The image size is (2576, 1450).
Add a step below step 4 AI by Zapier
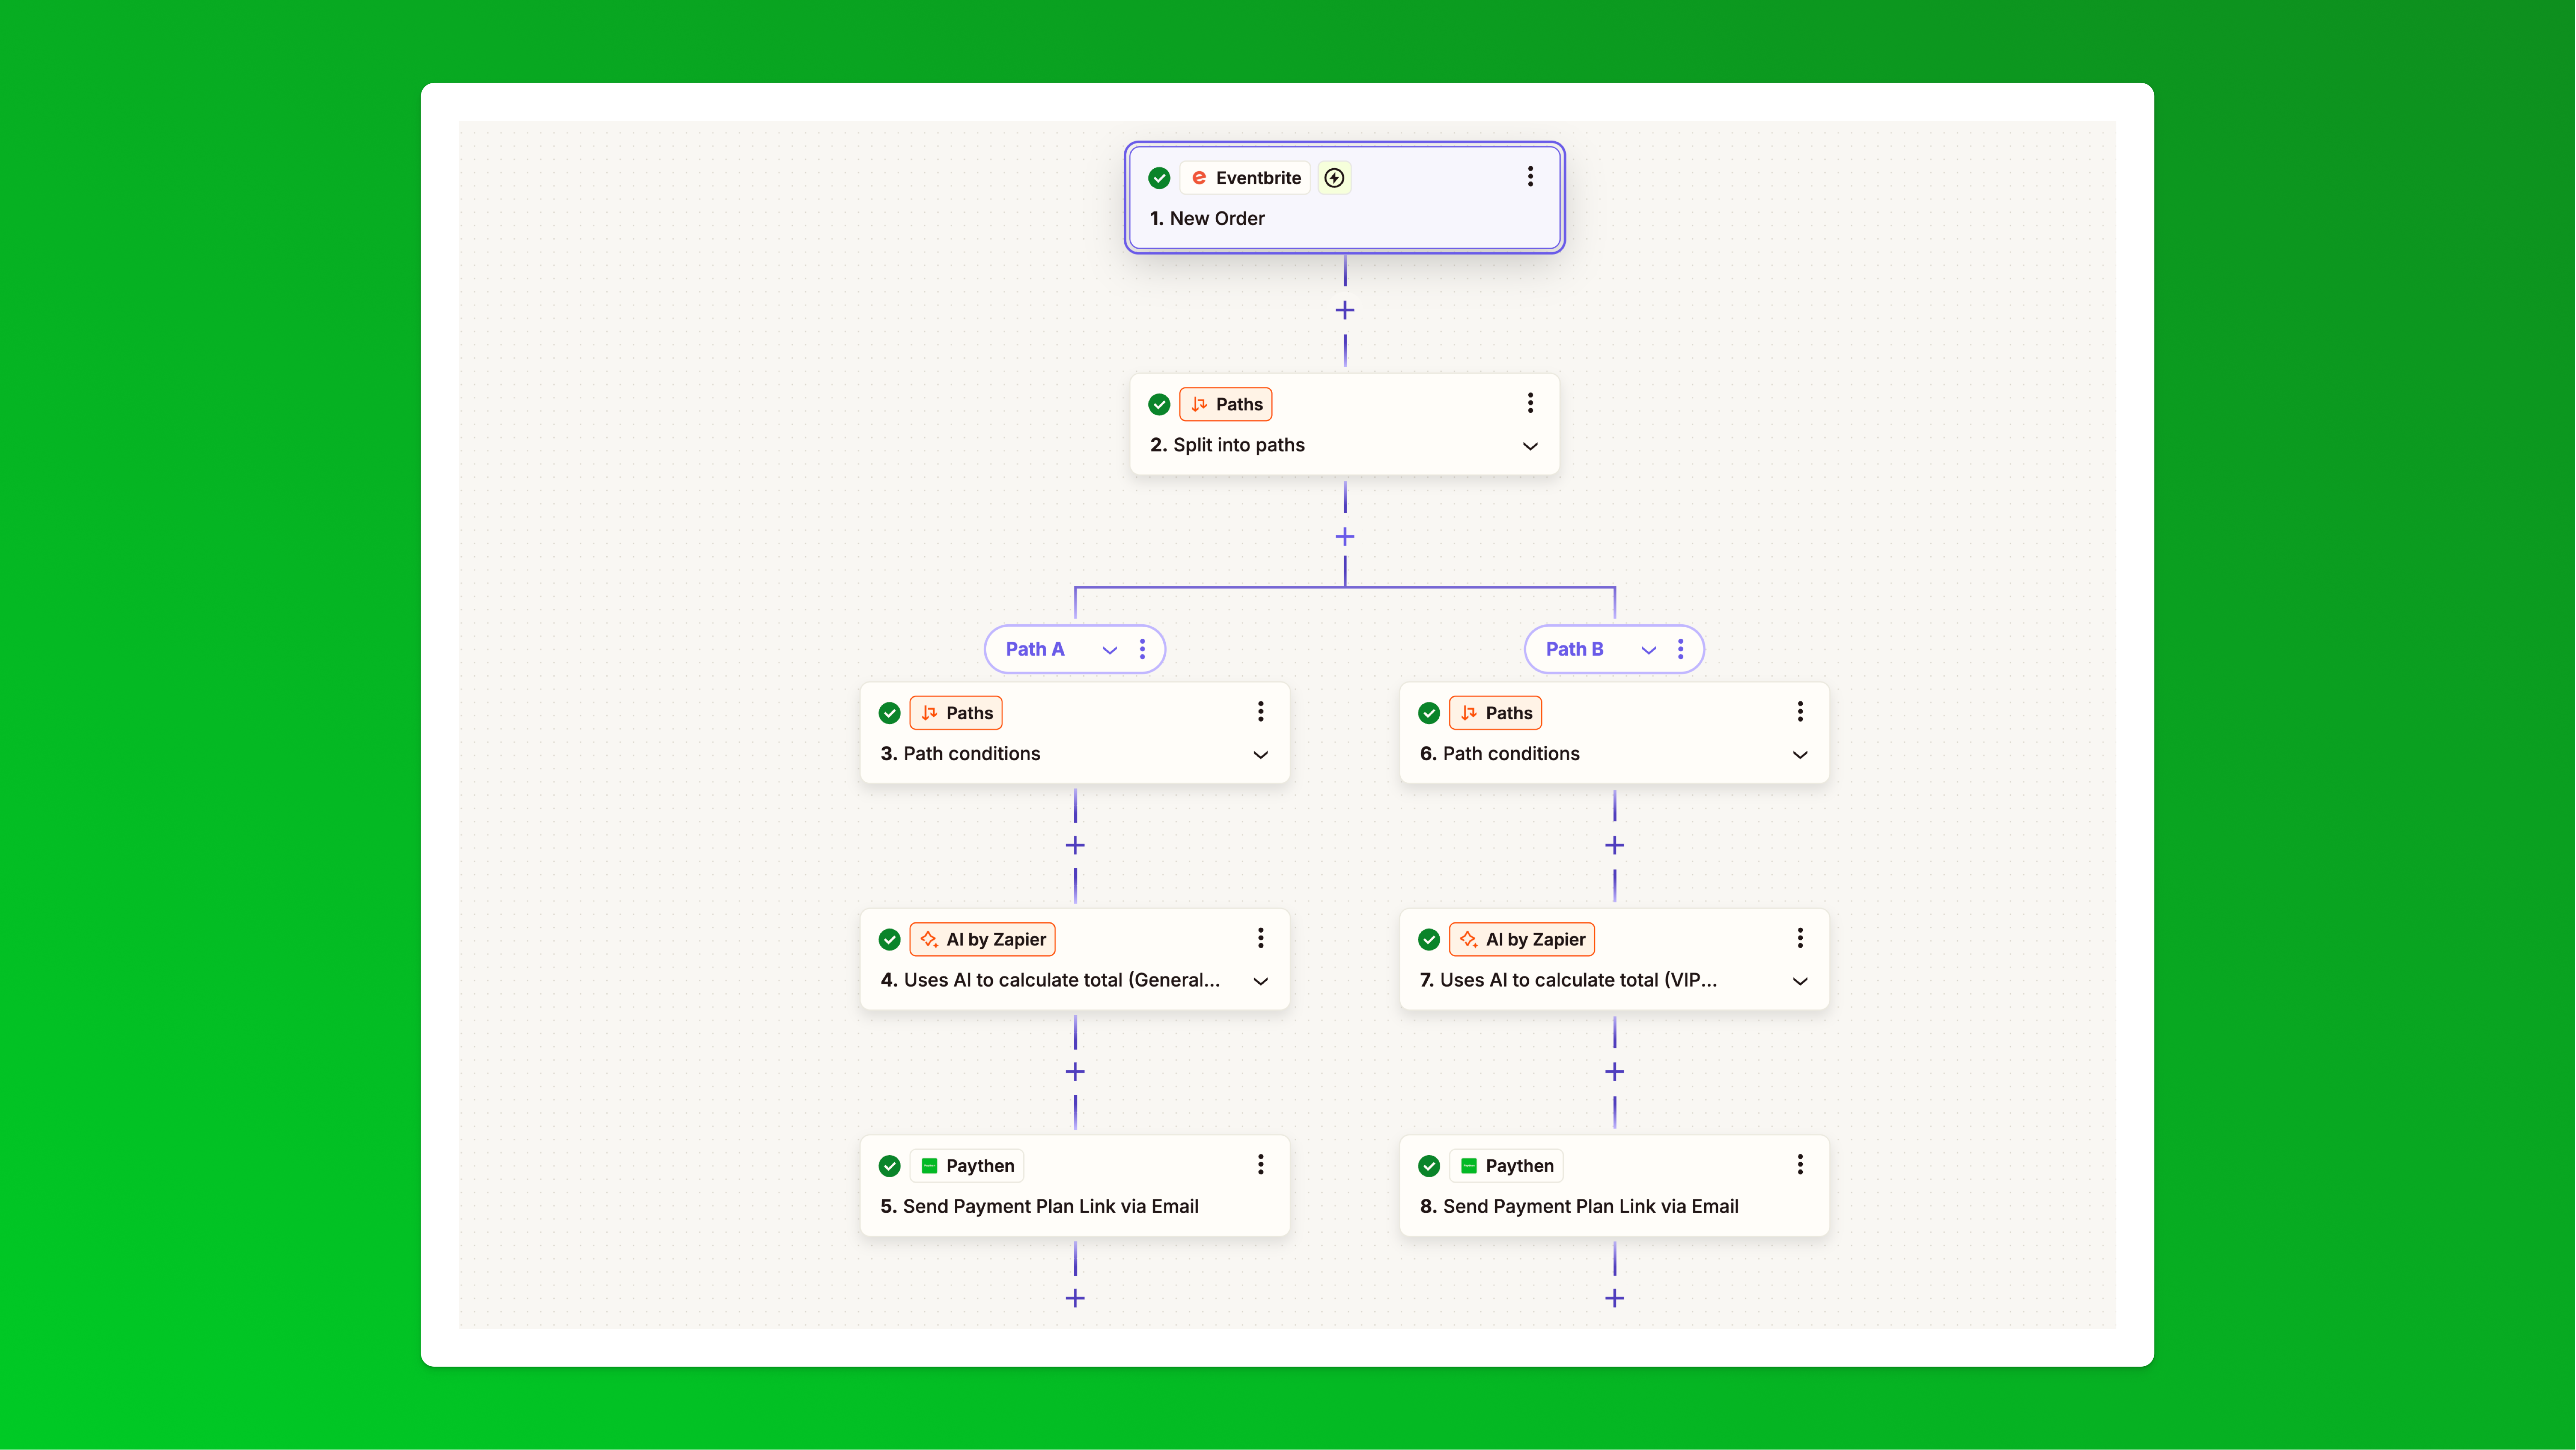[1075, 1072]
